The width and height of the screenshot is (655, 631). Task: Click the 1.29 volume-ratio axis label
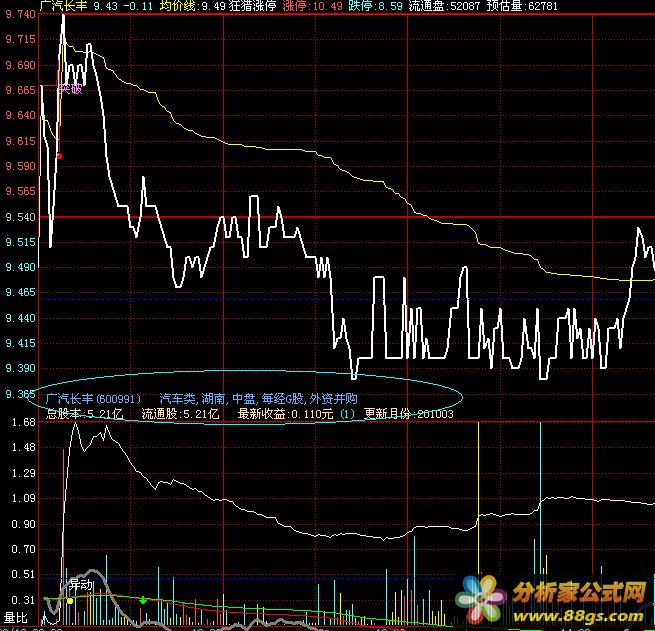24,473
